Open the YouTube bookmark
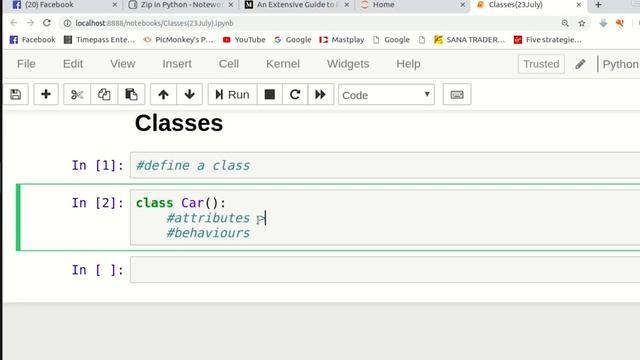Image resolution: width=640 pixels, height=360 pixels. tap(244, 40)
